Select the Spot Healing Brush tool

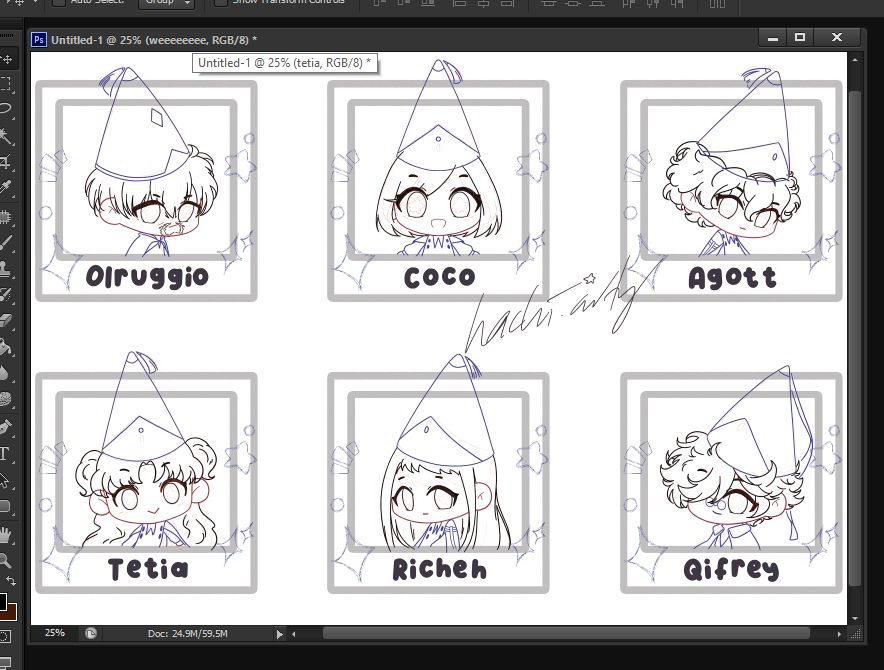click(6, 217)
